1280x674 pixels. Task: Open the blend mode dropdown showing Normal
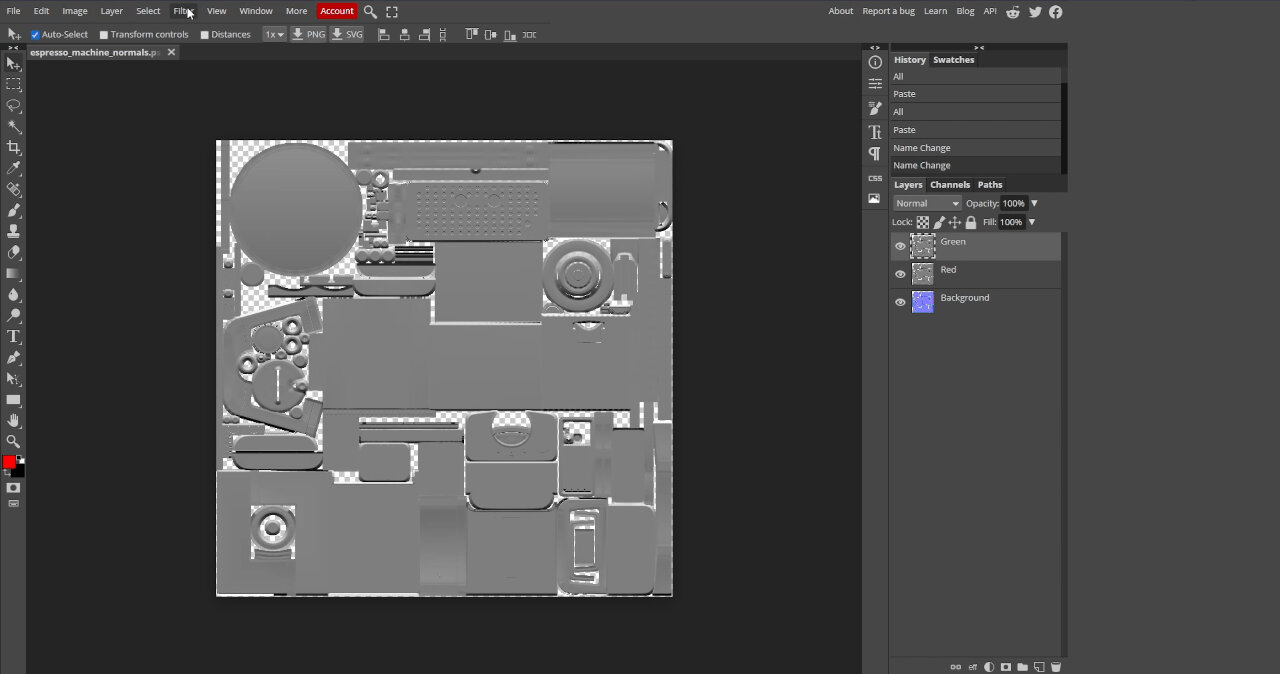pos(925,203)
